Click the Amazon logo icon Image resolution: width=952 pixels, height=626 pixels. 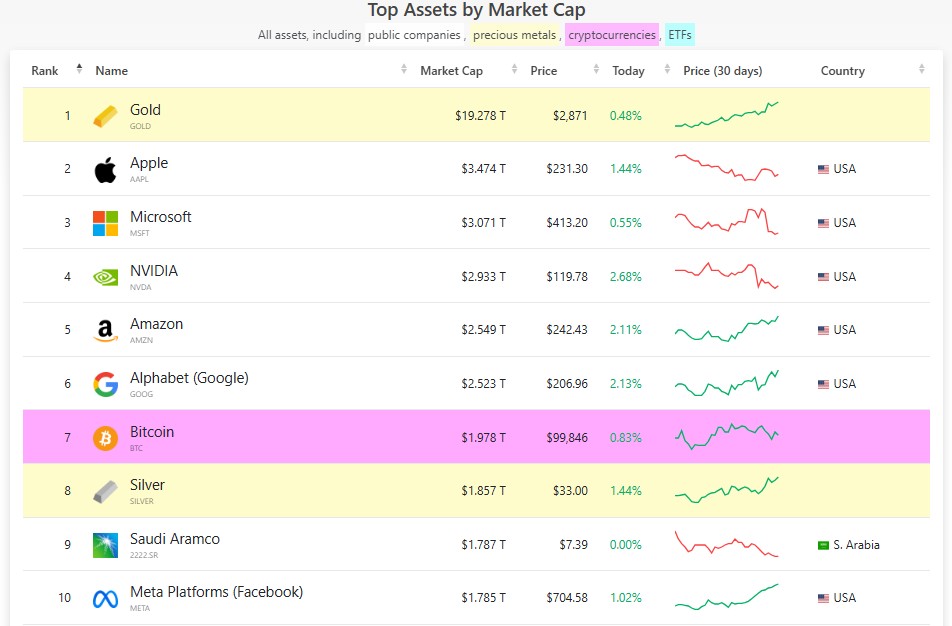click(105, 331)
